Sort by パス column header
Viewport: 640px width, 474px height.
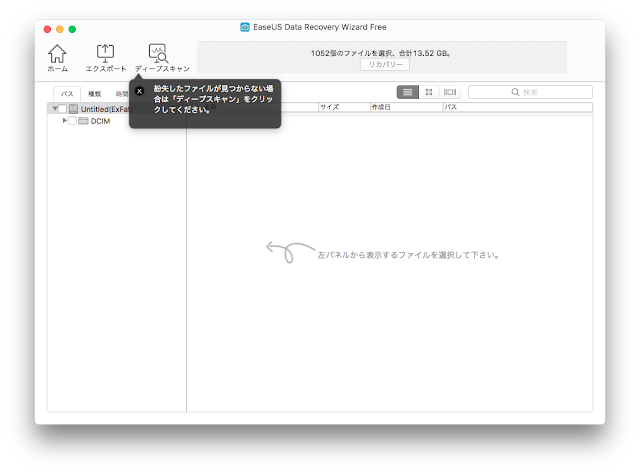[x=518, y=107]
